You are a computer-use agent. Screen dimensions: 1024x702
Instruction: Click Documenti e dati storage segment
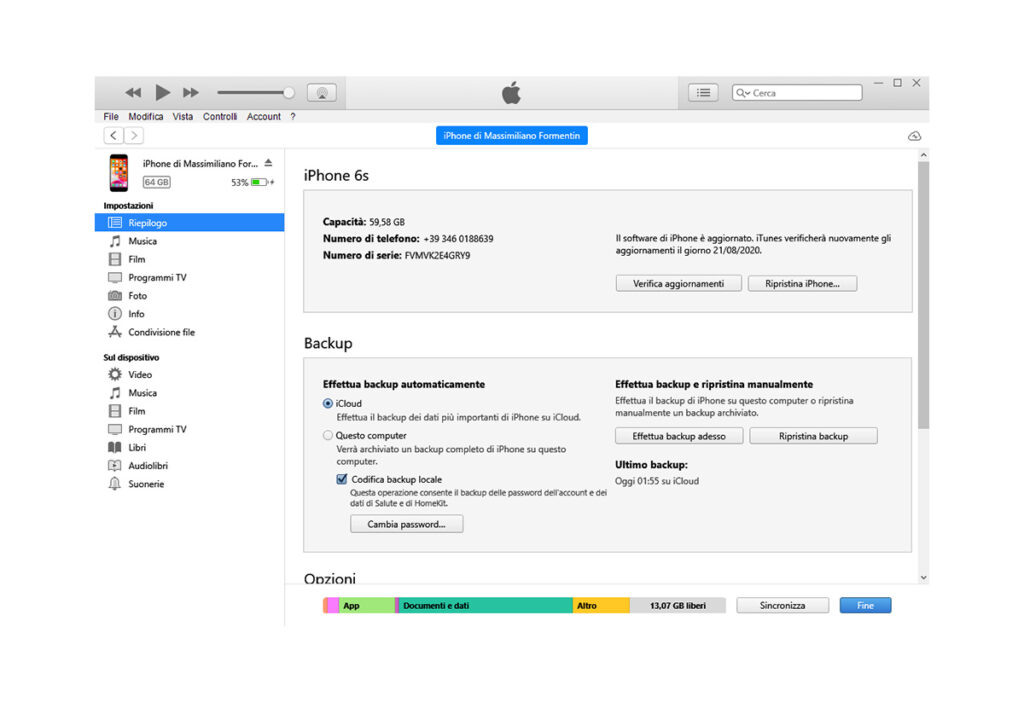[x=485, y=605]
